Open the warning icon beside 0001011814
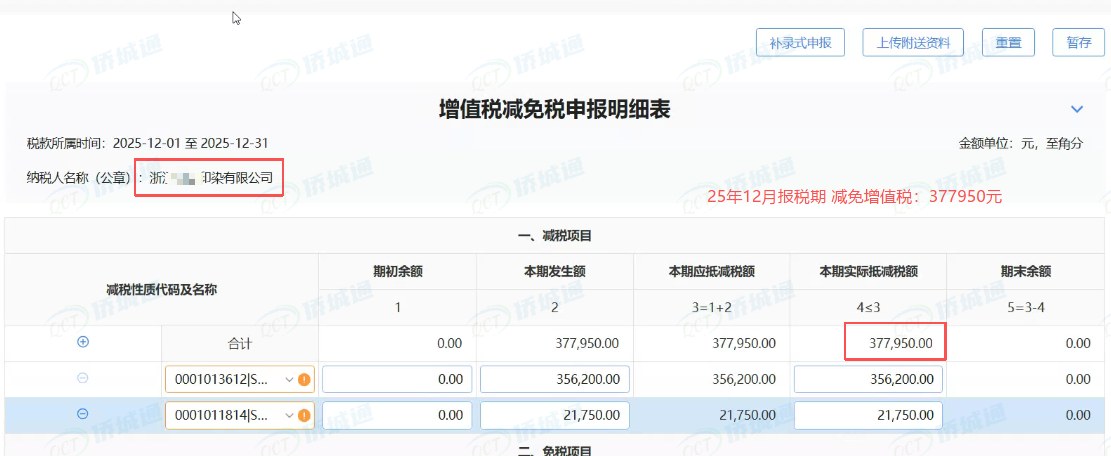Viewport: 1111px width, 456px height. [305, 415]
